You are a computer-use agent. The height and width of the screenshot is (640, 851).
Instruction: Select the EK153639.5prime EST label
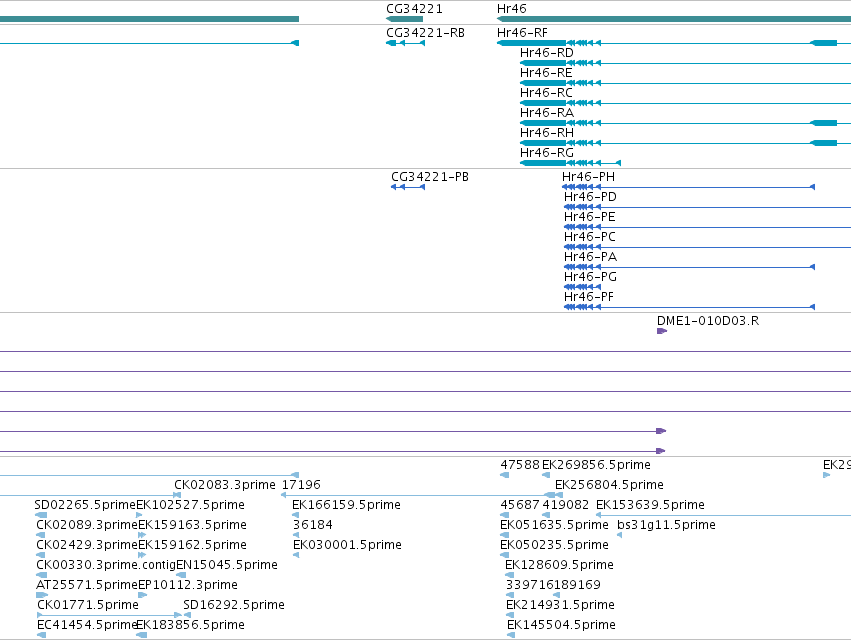(x=650, y=505)
